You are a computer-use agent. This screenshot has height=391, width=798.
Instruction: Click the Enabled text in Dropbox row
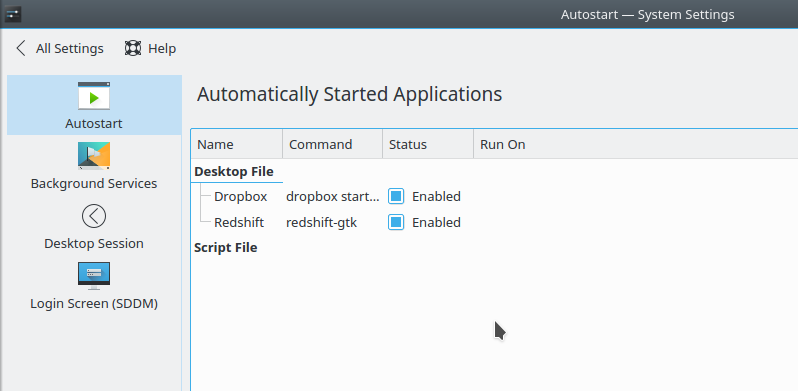436,196
